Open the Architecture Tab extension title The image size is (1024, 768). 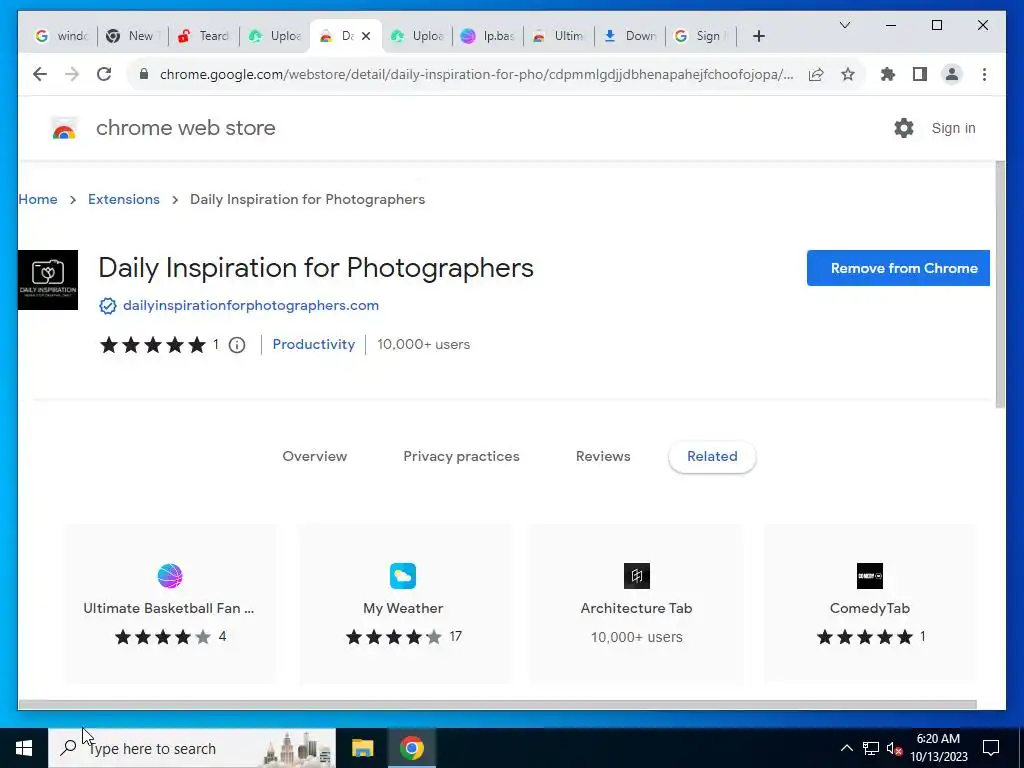point(636,609)
